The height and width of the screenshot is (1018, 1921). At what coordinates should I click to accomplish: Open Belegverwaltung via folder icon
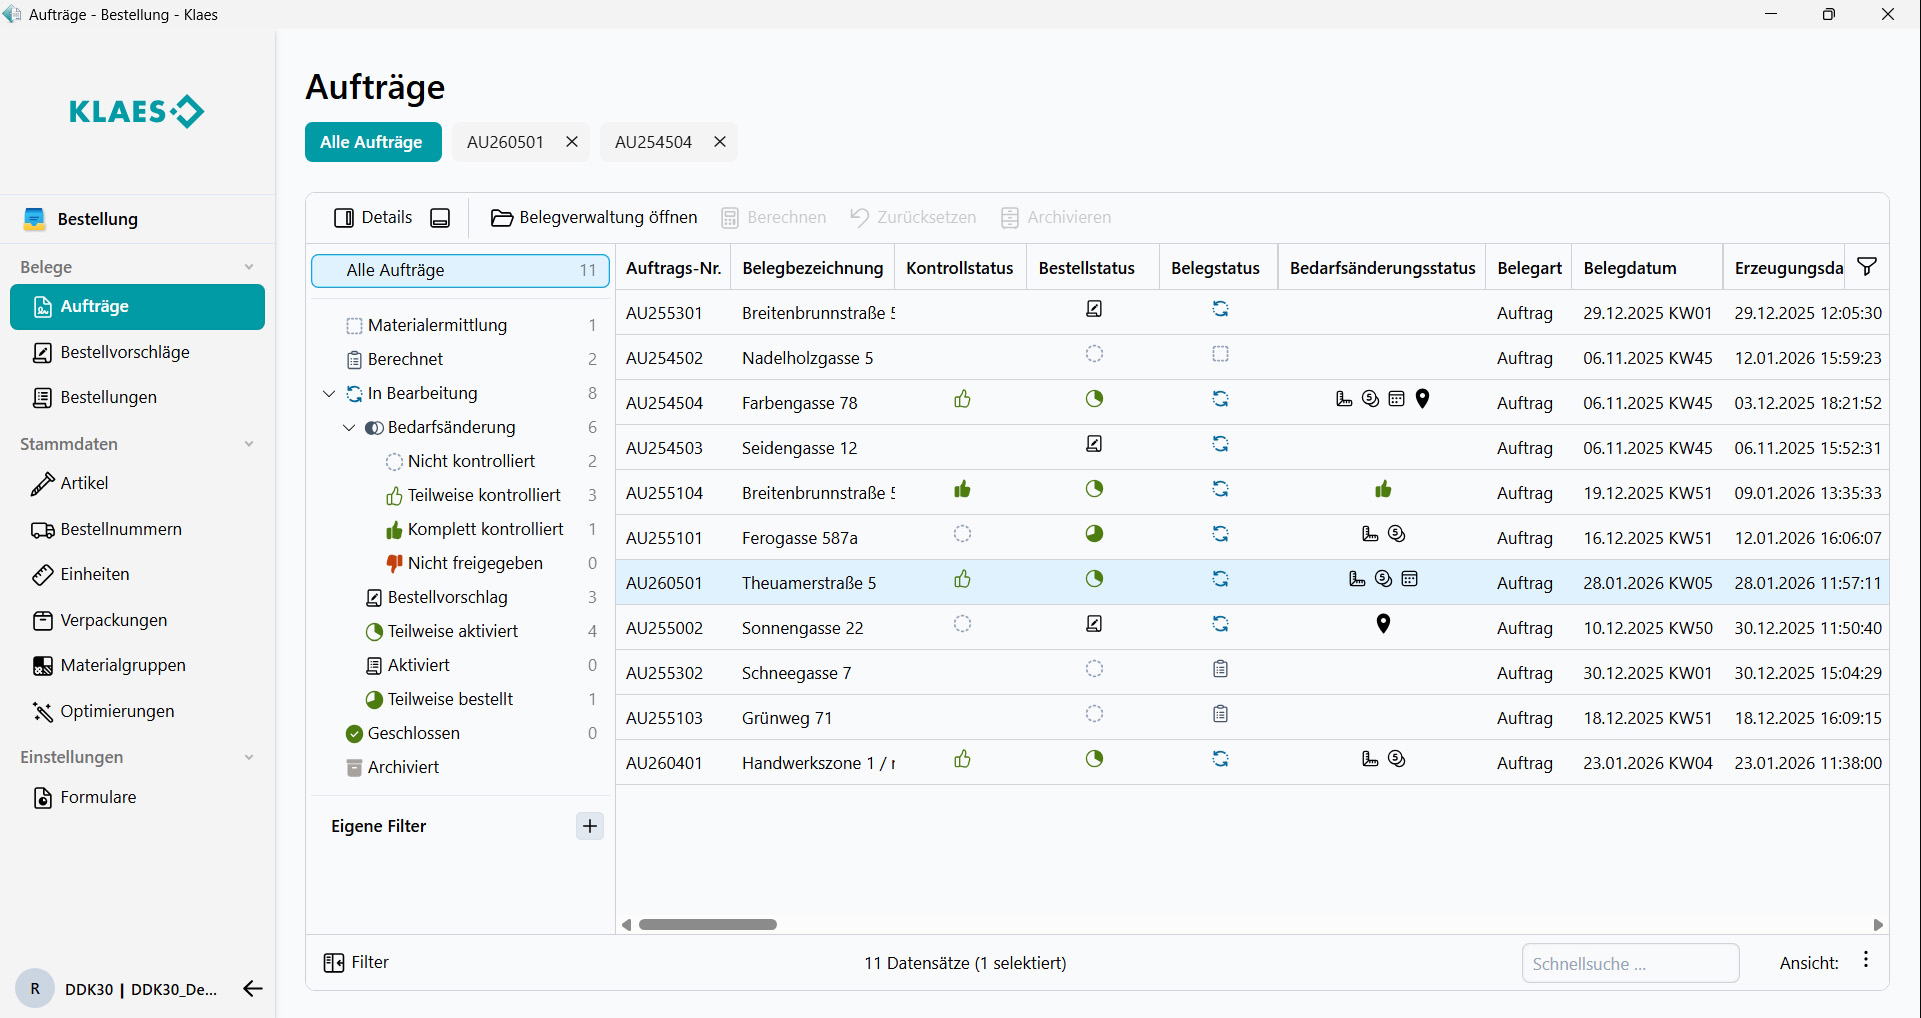pos(501,218)
